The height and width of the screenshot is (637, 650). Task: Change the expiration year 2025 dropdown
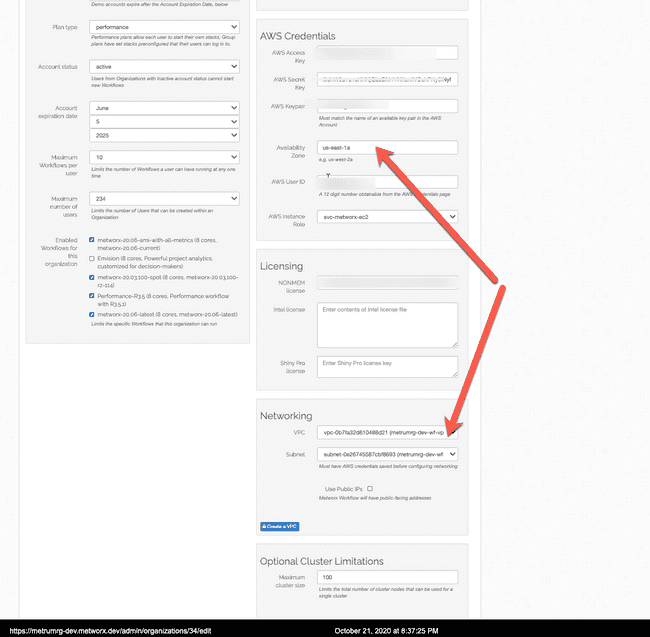click(164, 135)
